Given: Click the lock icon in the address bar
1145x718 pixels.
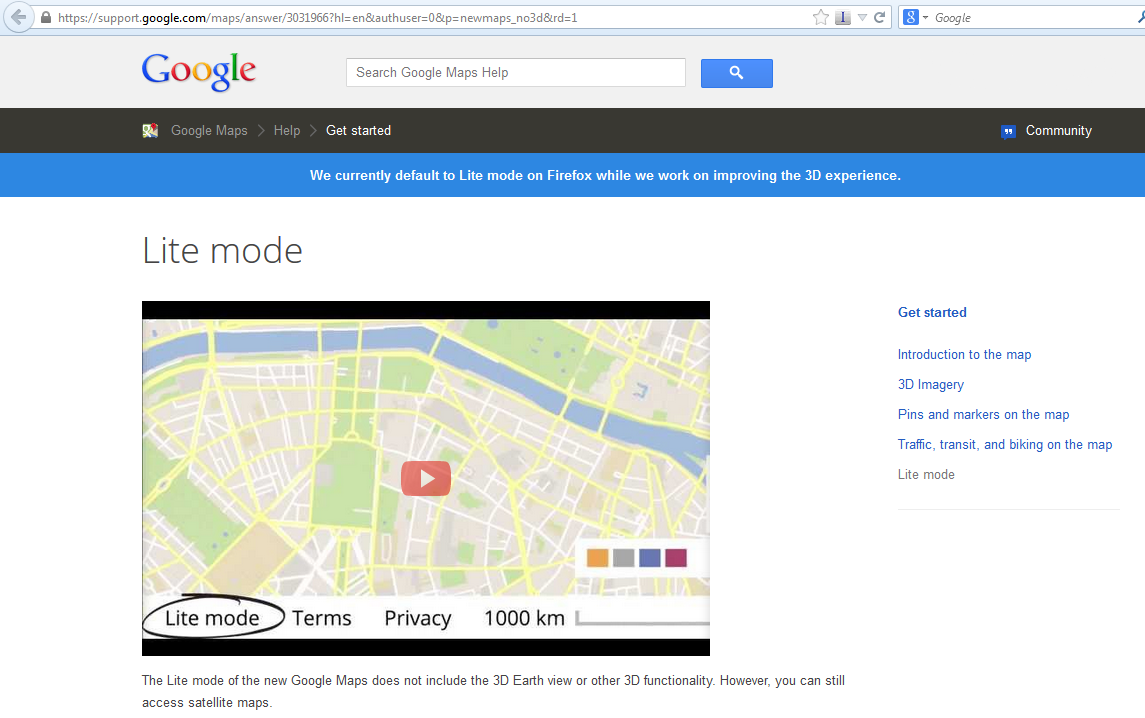Looking at the screenshot, I should 45,18.
